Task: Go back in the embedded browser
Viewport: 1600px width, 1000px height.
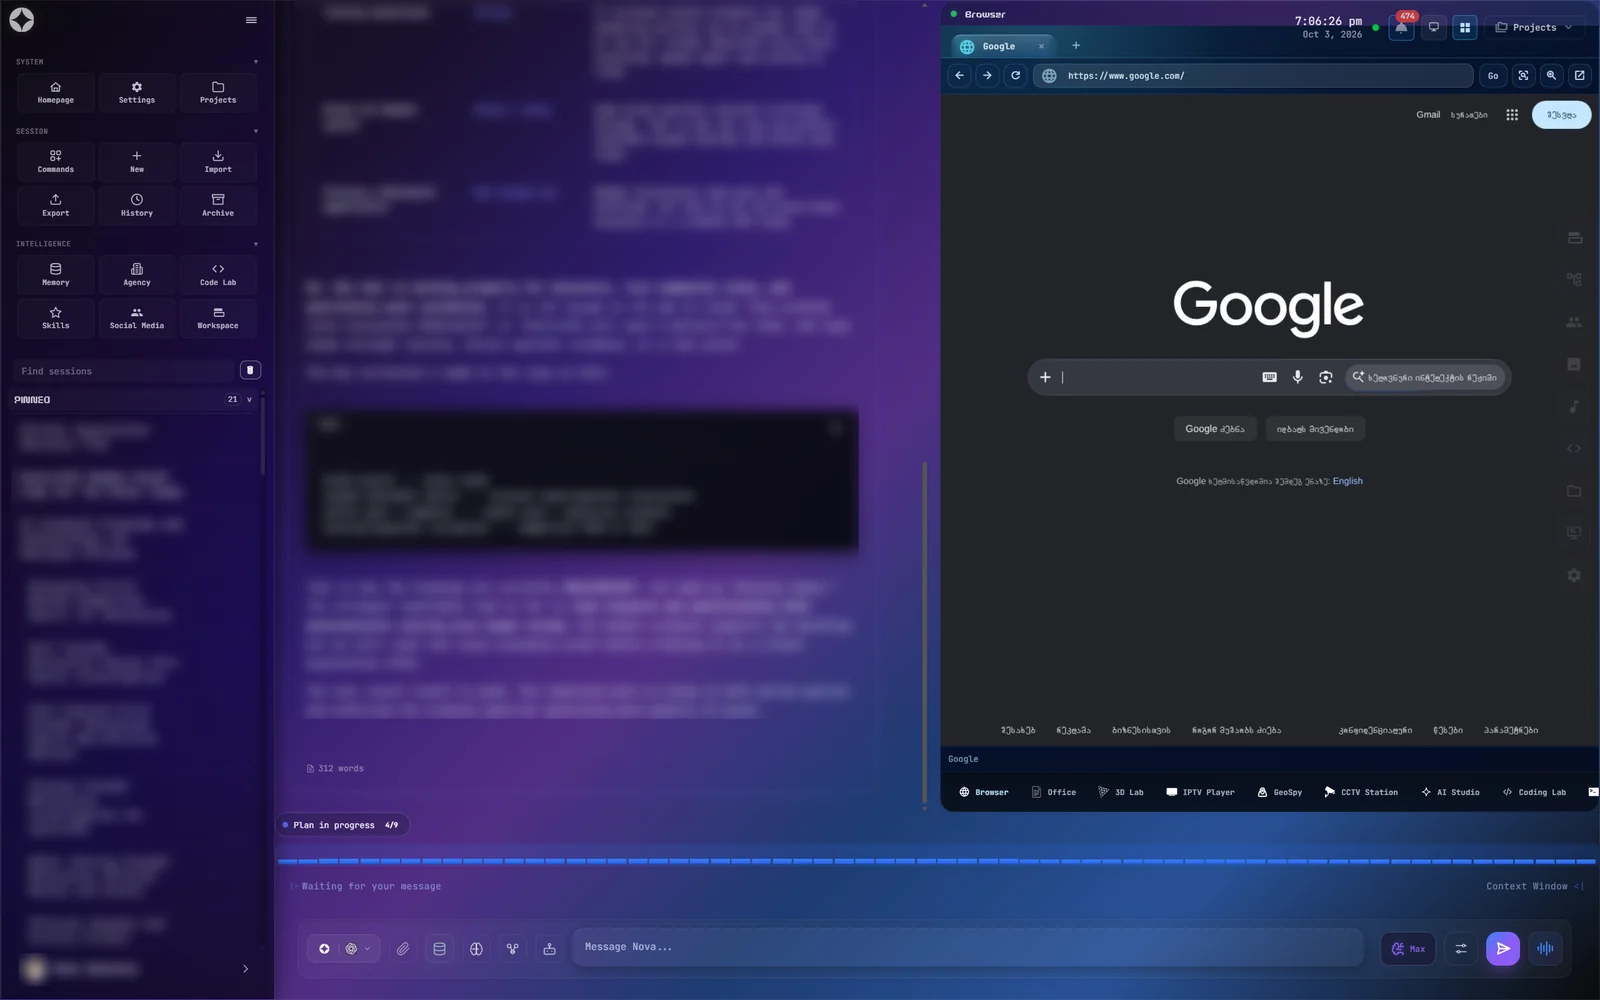Action: (959, 75)
